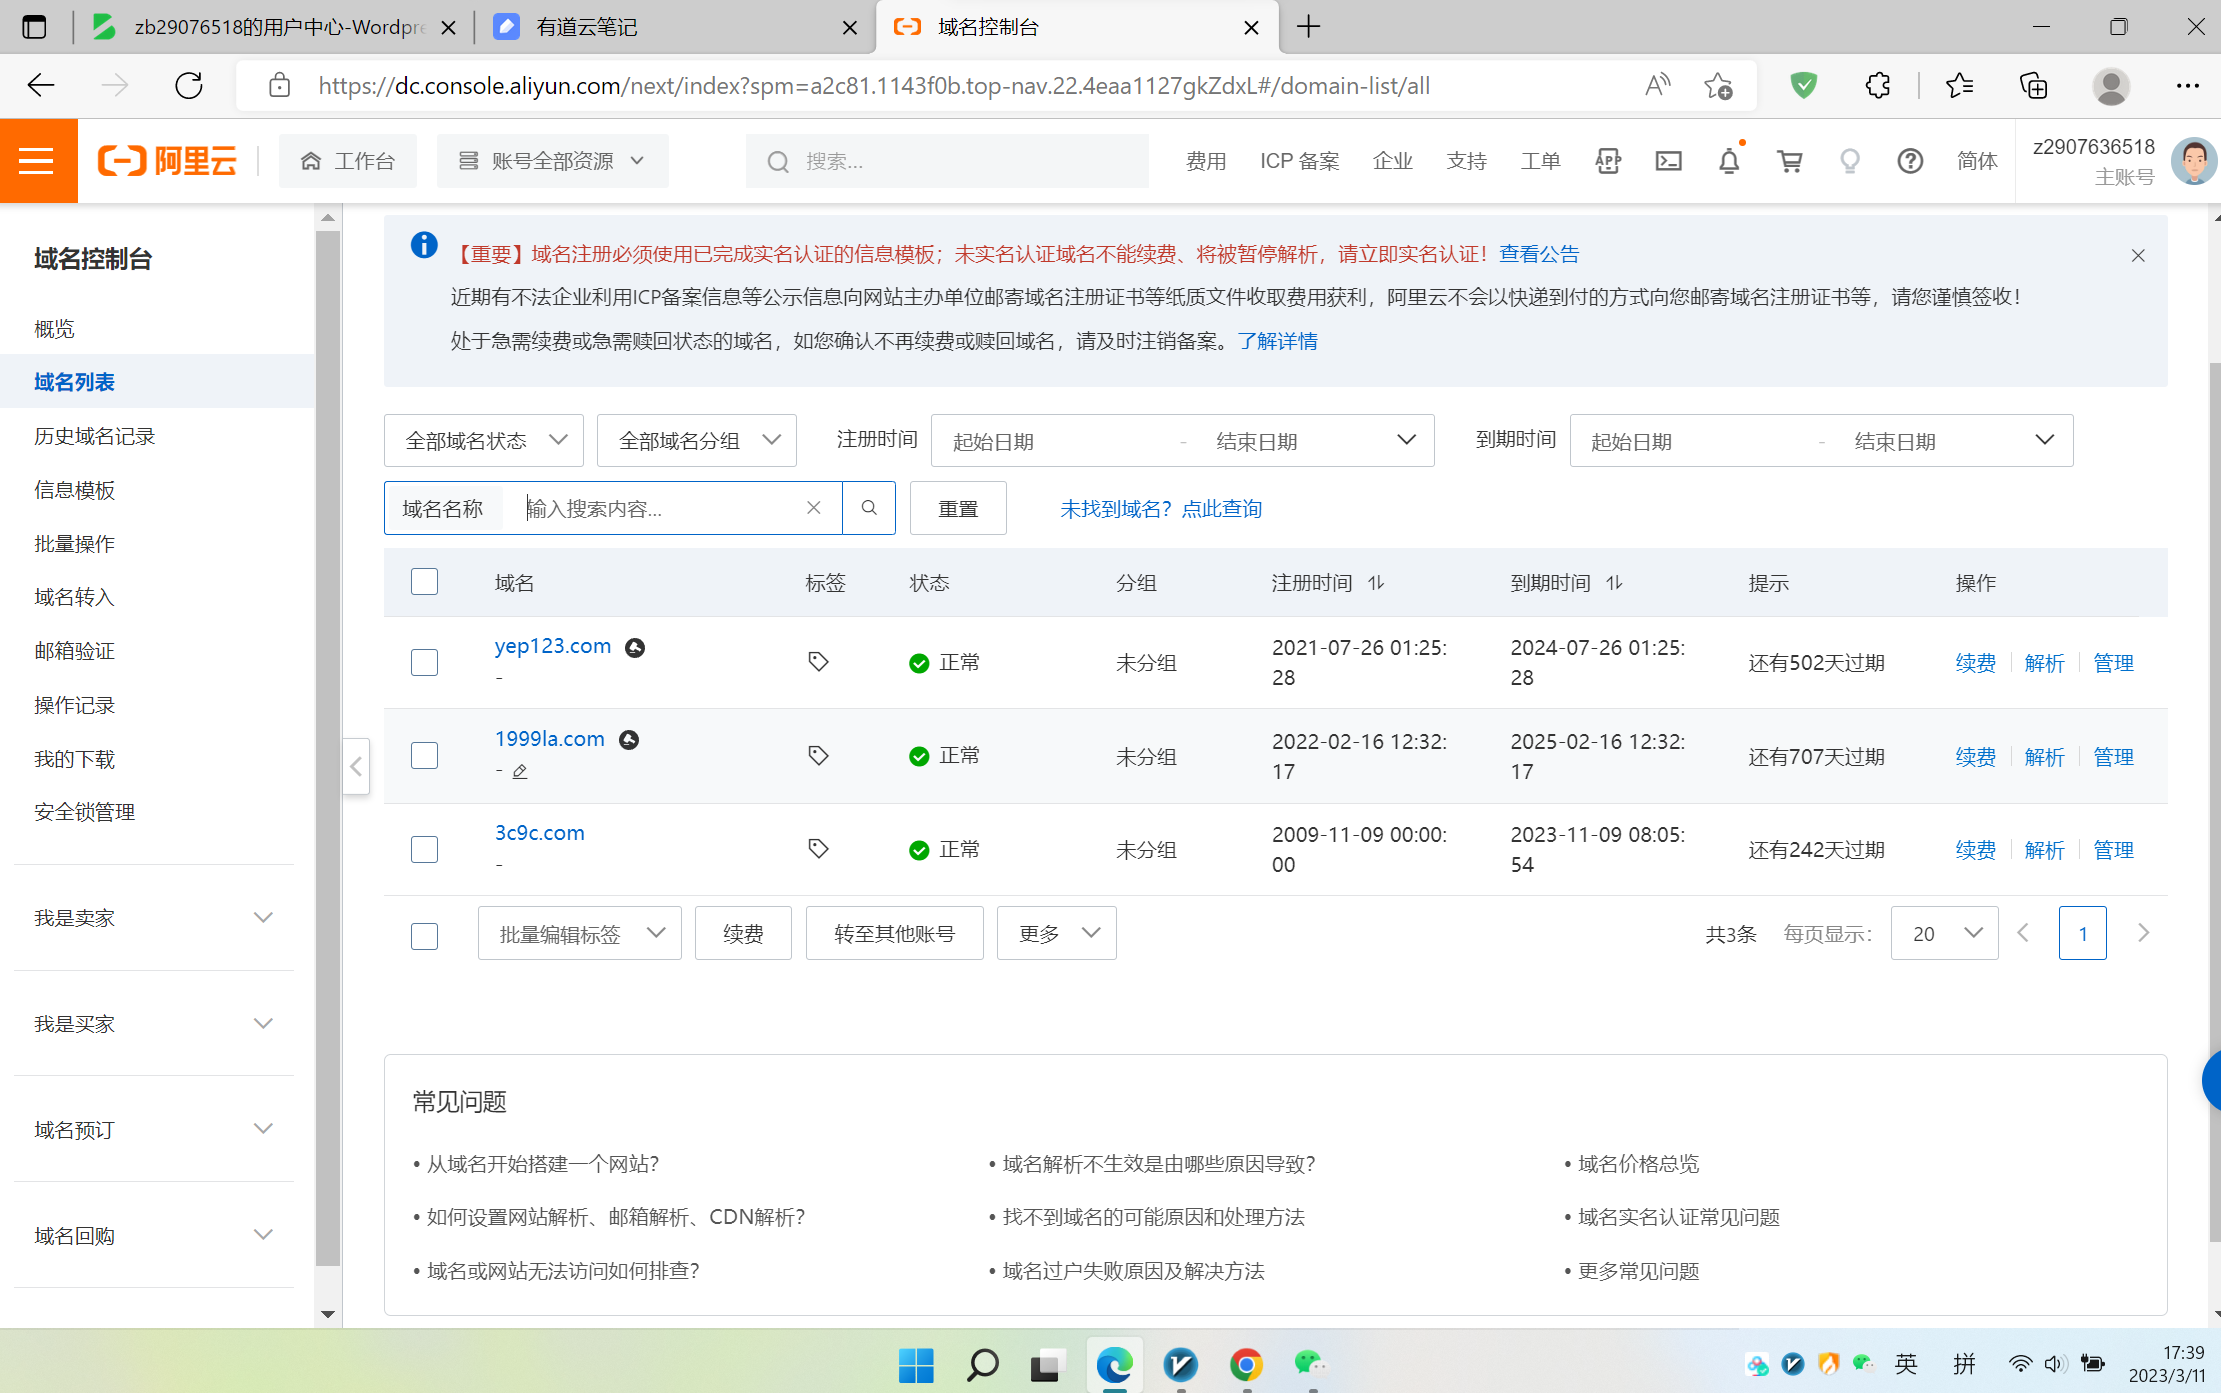Image resolution: width=2221 pixels, height=1393 pixels.
Task: Click the edit pencil under 1999la.com
Action: [520, 771]
